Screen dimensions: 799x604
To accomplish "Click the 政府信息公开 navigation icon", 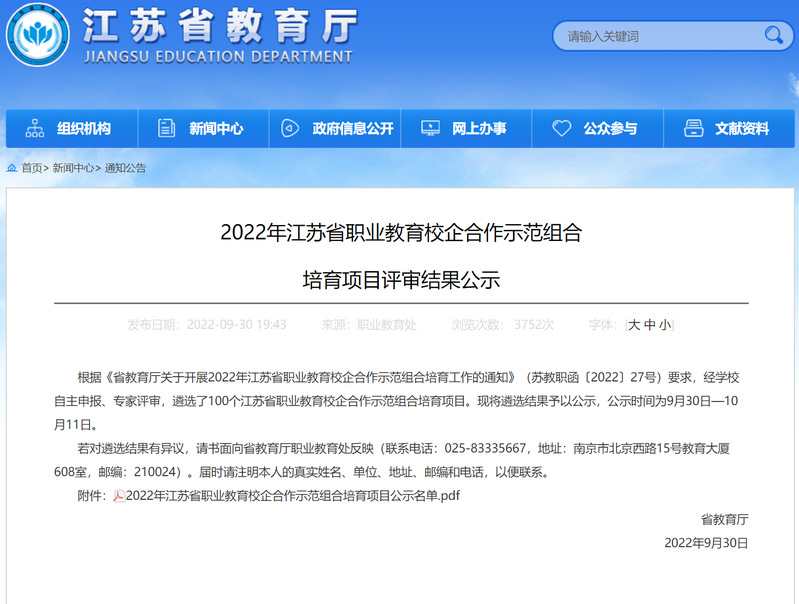I will tap(290, 128).
